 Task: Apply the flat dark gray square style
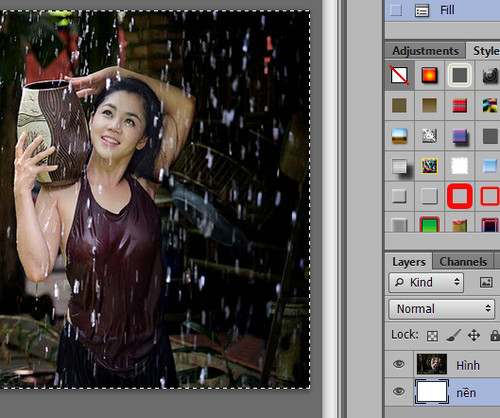click(x=490, y=136)
